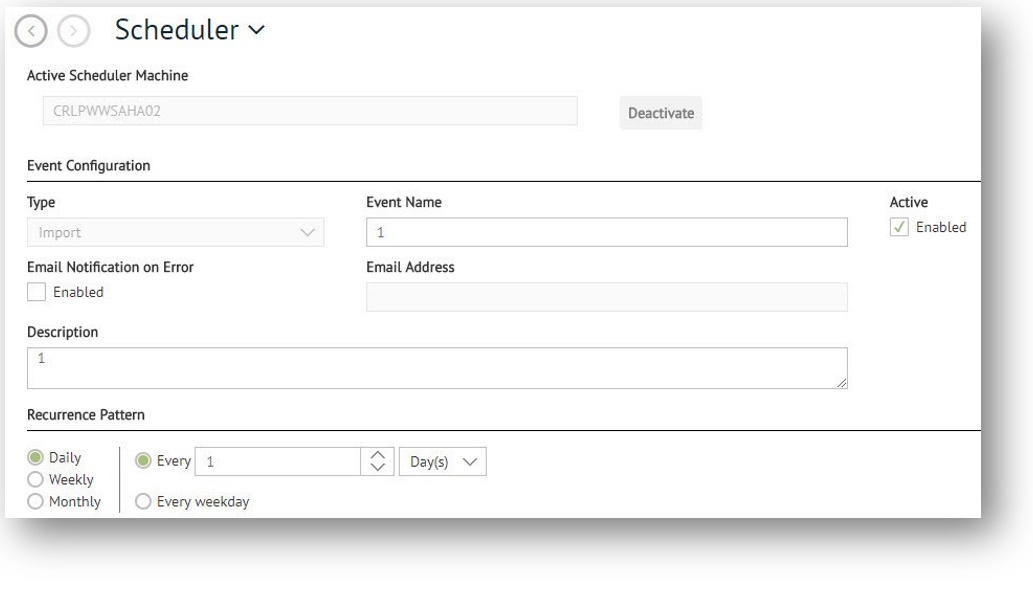Screen dimensions: 1033x591
Task: Decrease the interval with down arrow
Action: [x=377, y=467]
